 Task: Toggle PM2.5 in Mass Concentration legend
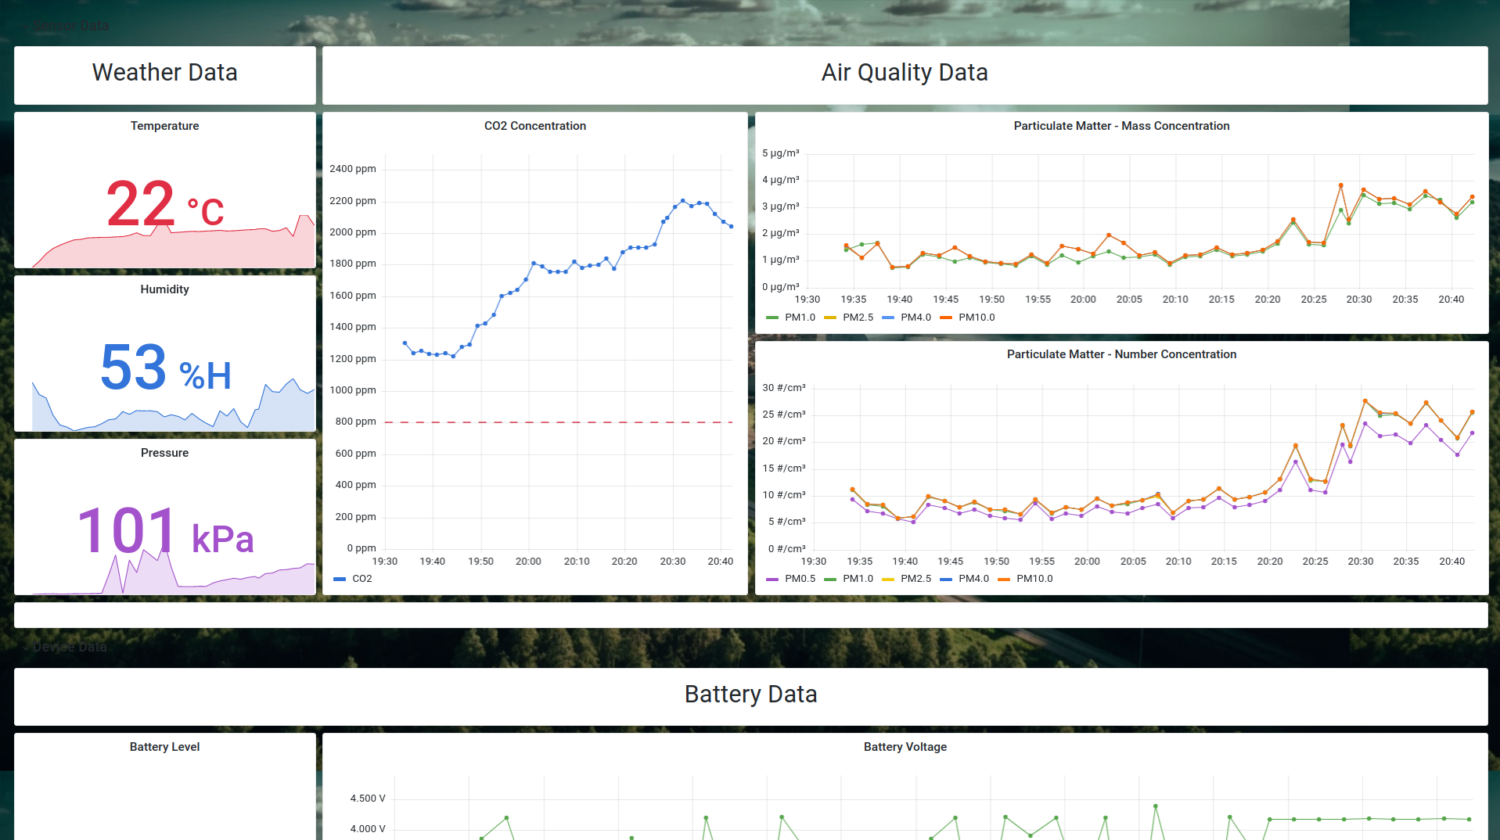coord(857,318)
